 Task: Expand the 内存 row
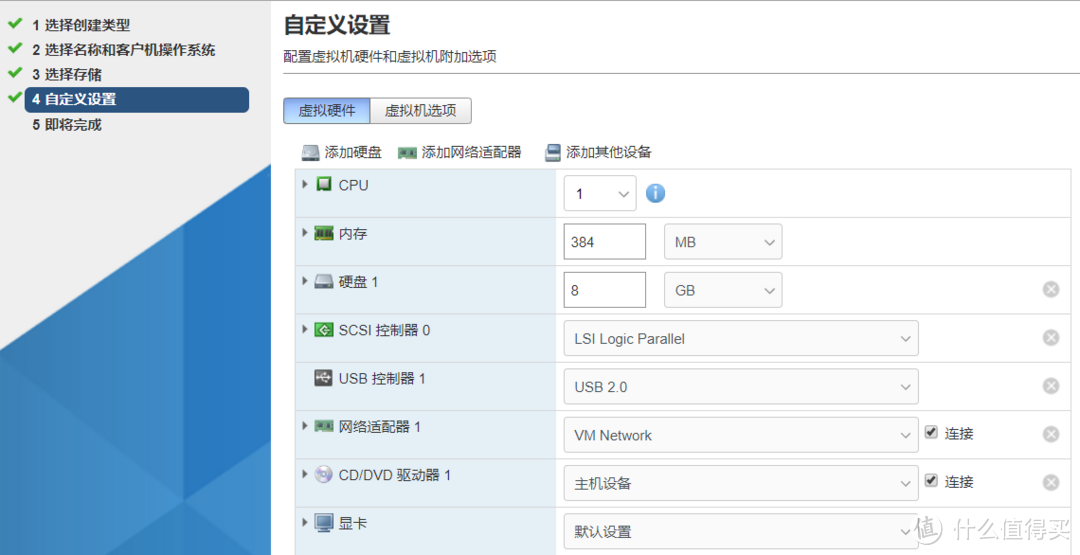(305, 233)
